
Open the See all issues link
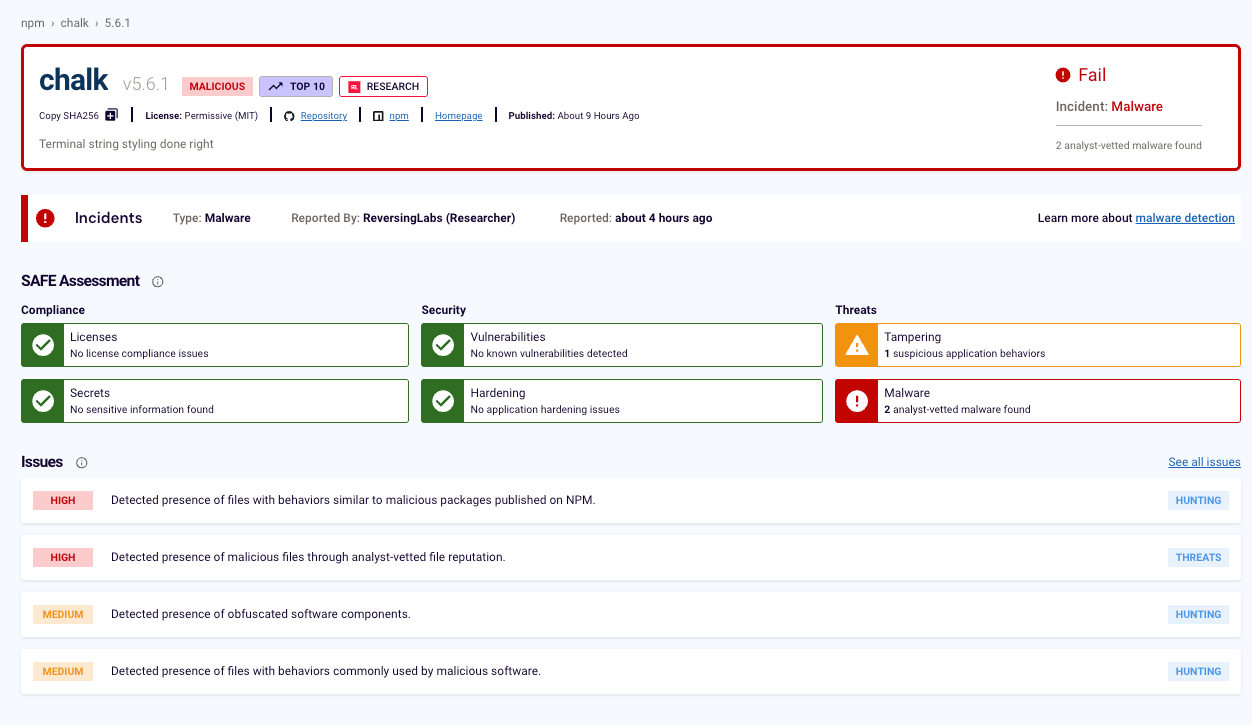[x=1204, y=462]
